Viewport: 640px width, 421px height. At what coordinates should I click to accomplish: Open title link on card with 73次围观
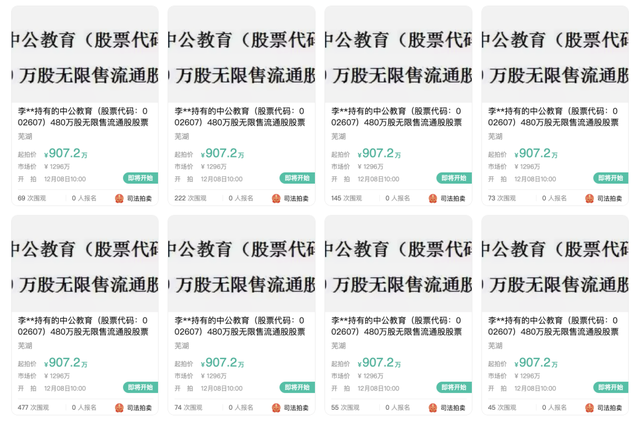(x=553, y=117)
